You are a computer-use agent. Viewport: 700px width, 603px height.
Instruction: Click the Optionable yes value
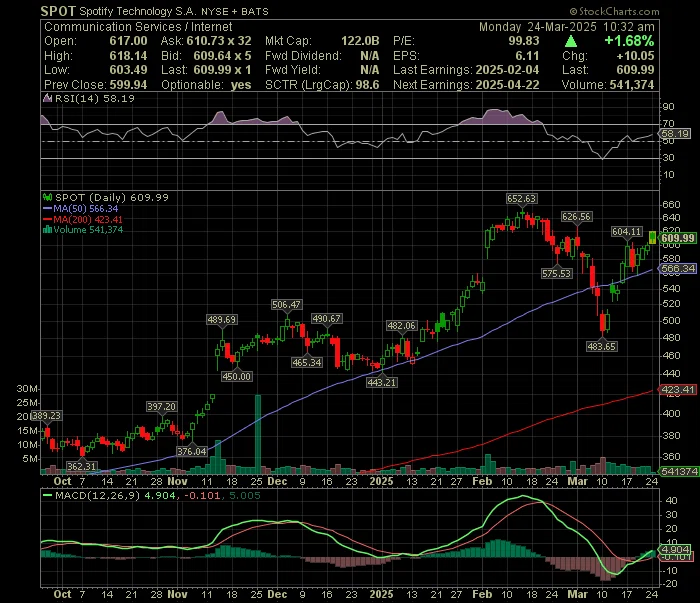tap(241, 84)
